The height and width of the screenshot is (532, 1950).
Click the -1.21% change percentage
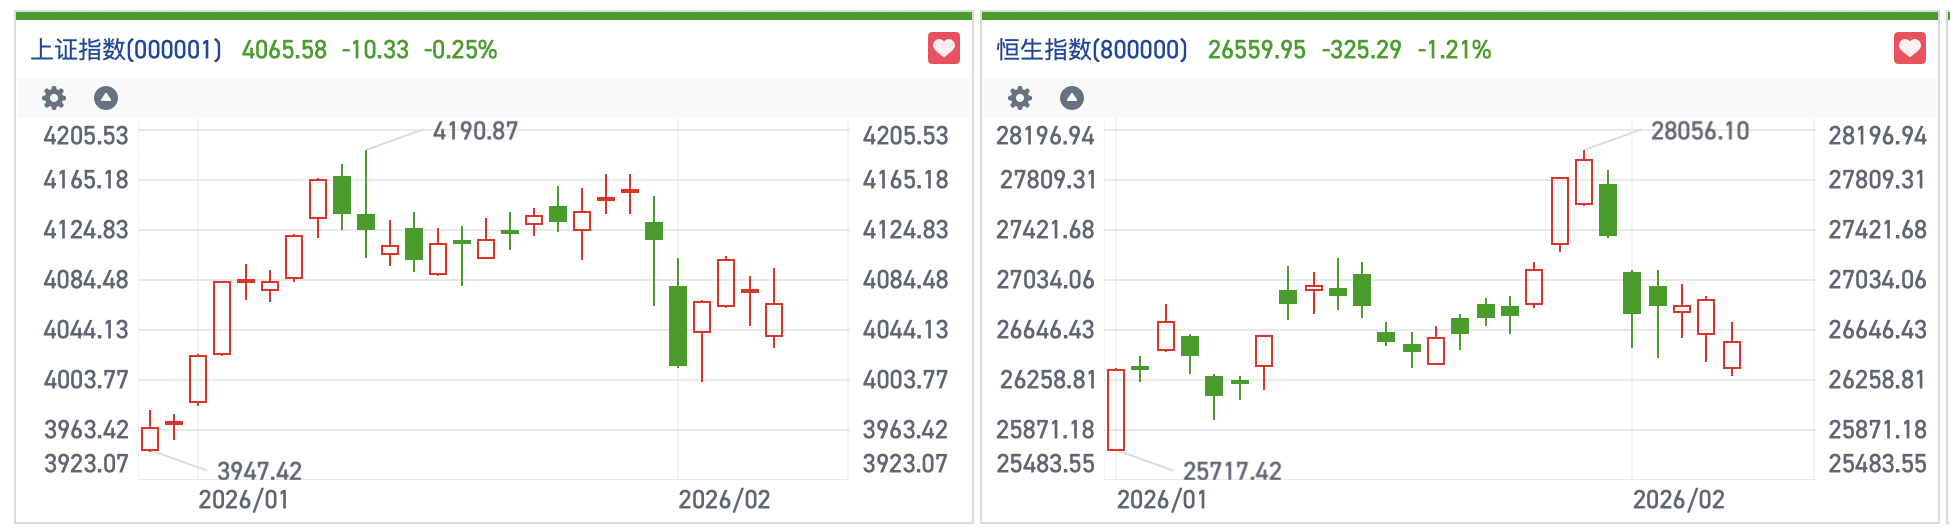pos(1454,50)
